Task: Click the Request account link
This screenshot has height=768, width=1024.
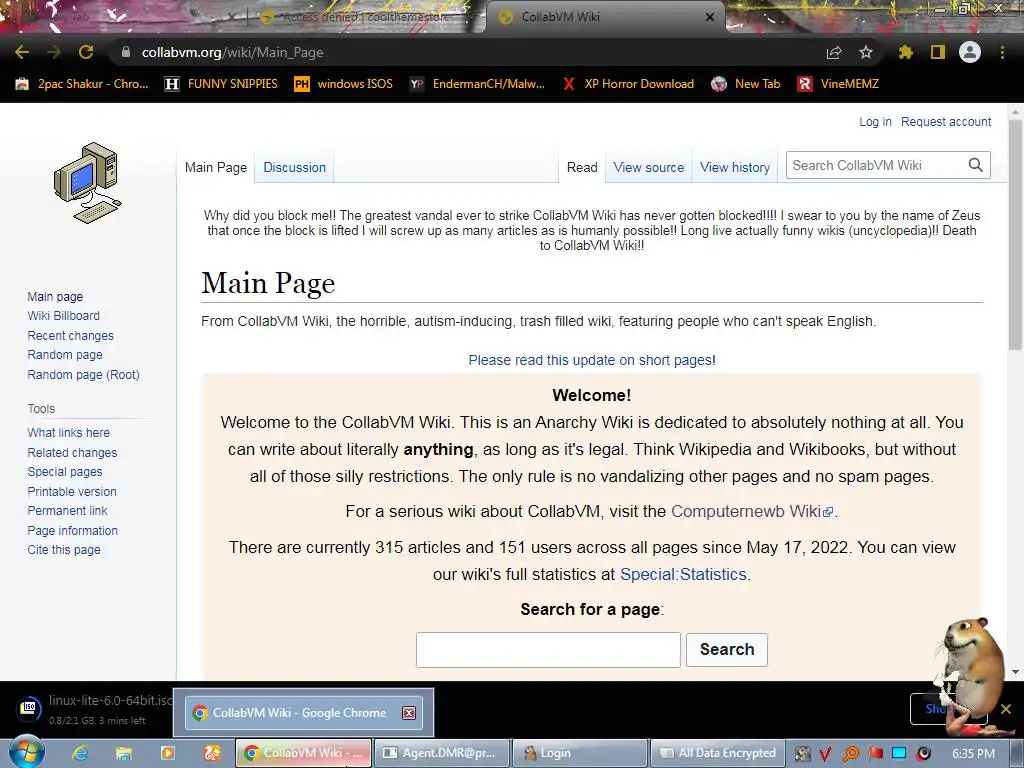Action: [x=946, y=121]
